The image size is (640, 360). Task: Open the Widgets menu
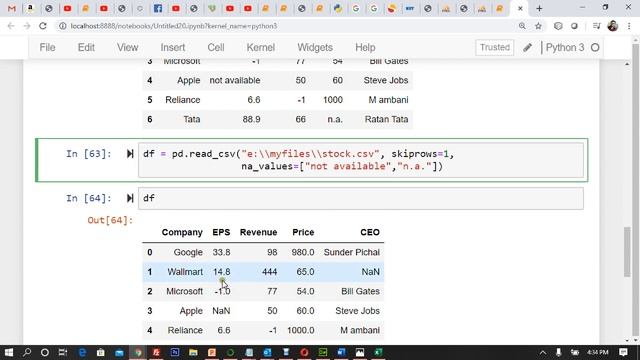tap(315, 47)
